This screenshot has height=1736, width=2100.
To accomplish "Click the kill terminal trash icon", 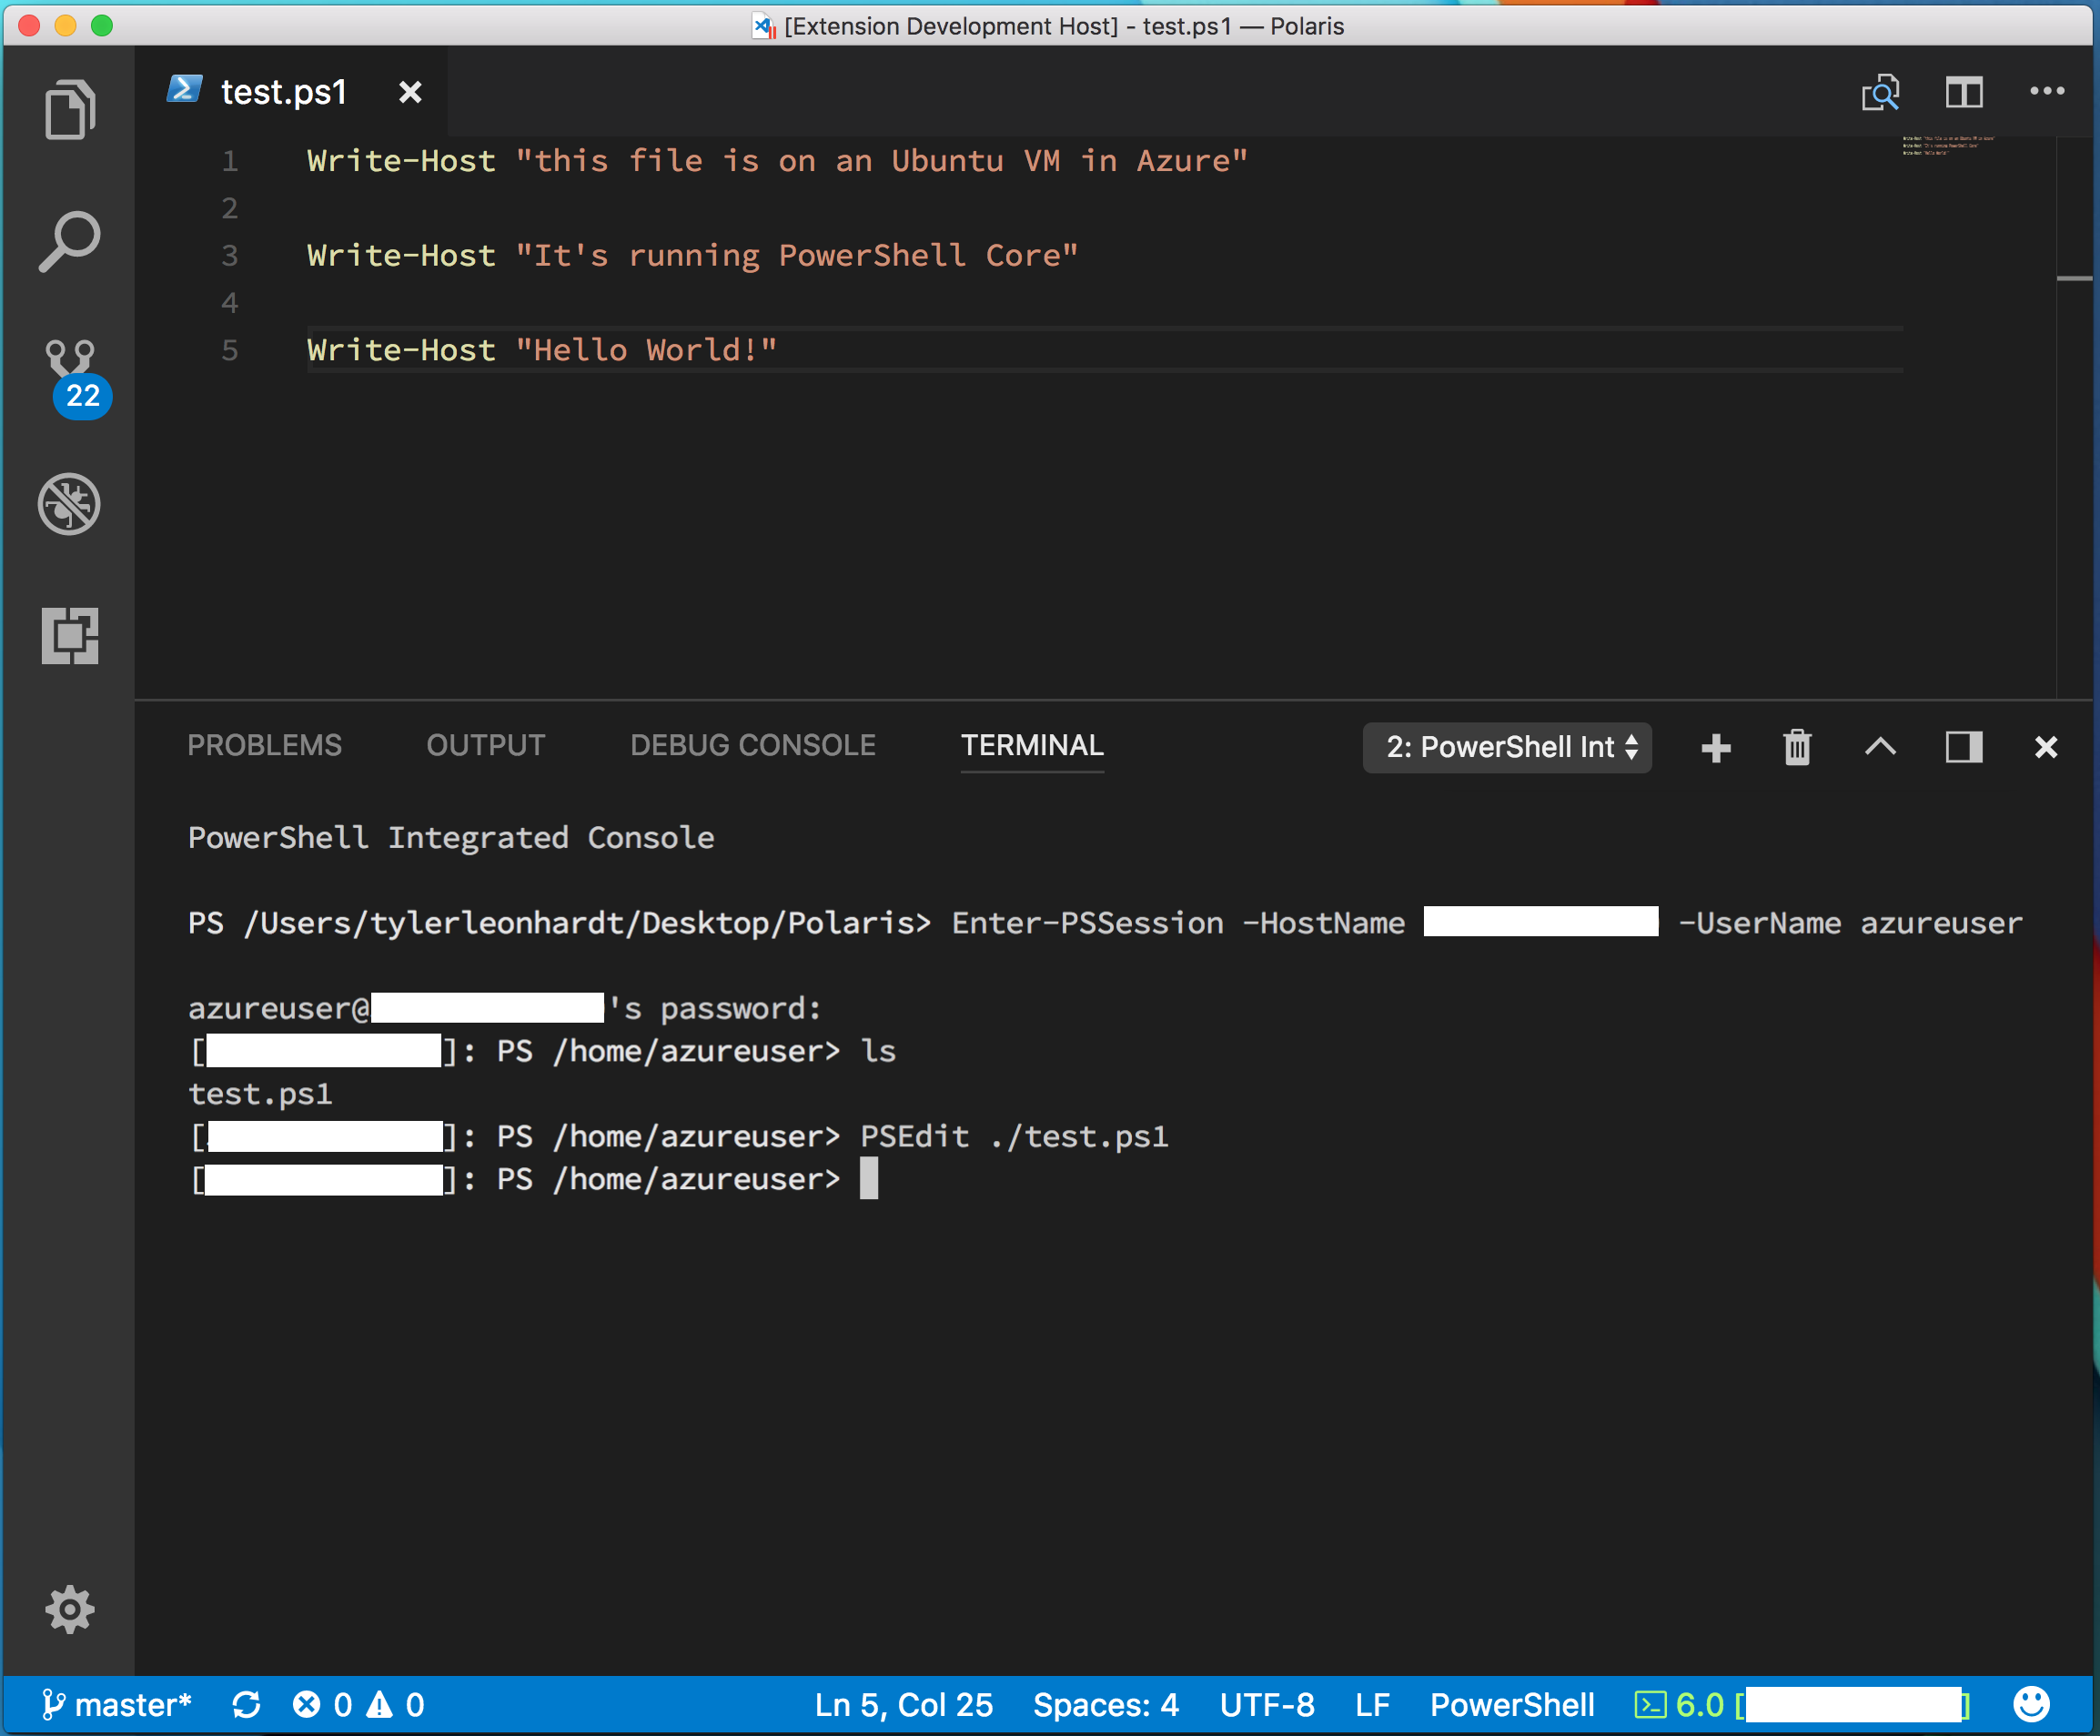I will click(x=1795, y=745).
